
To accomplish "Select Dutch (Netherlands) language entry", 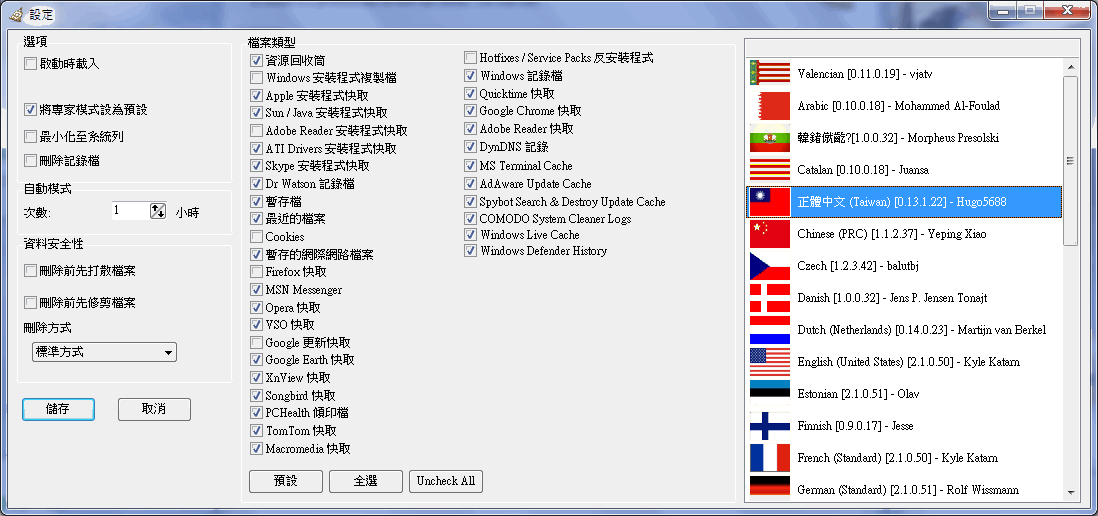I will point(905,330).
